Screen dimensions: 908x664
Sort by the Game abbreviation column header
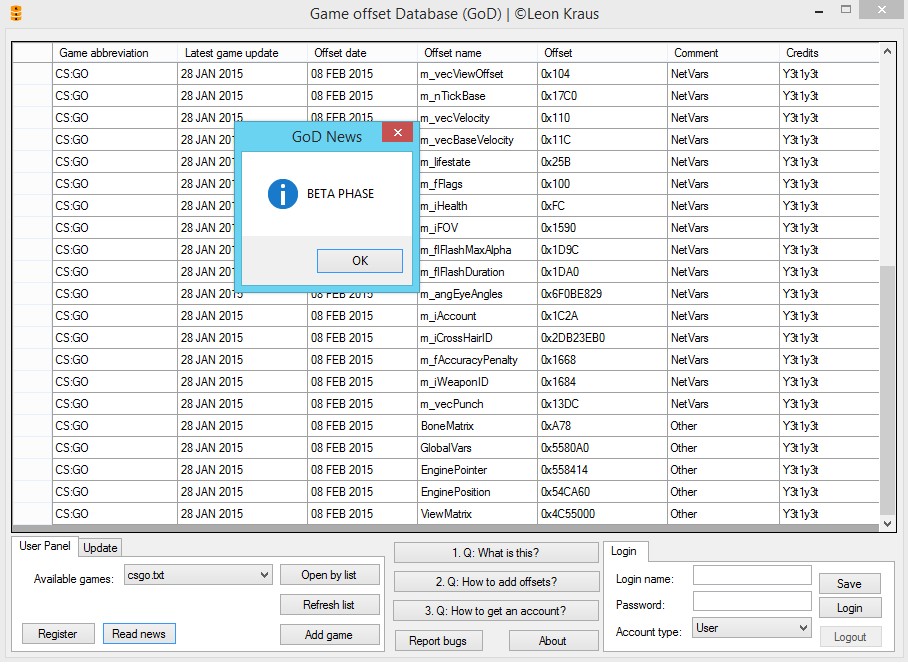click(x=115, y=53)
